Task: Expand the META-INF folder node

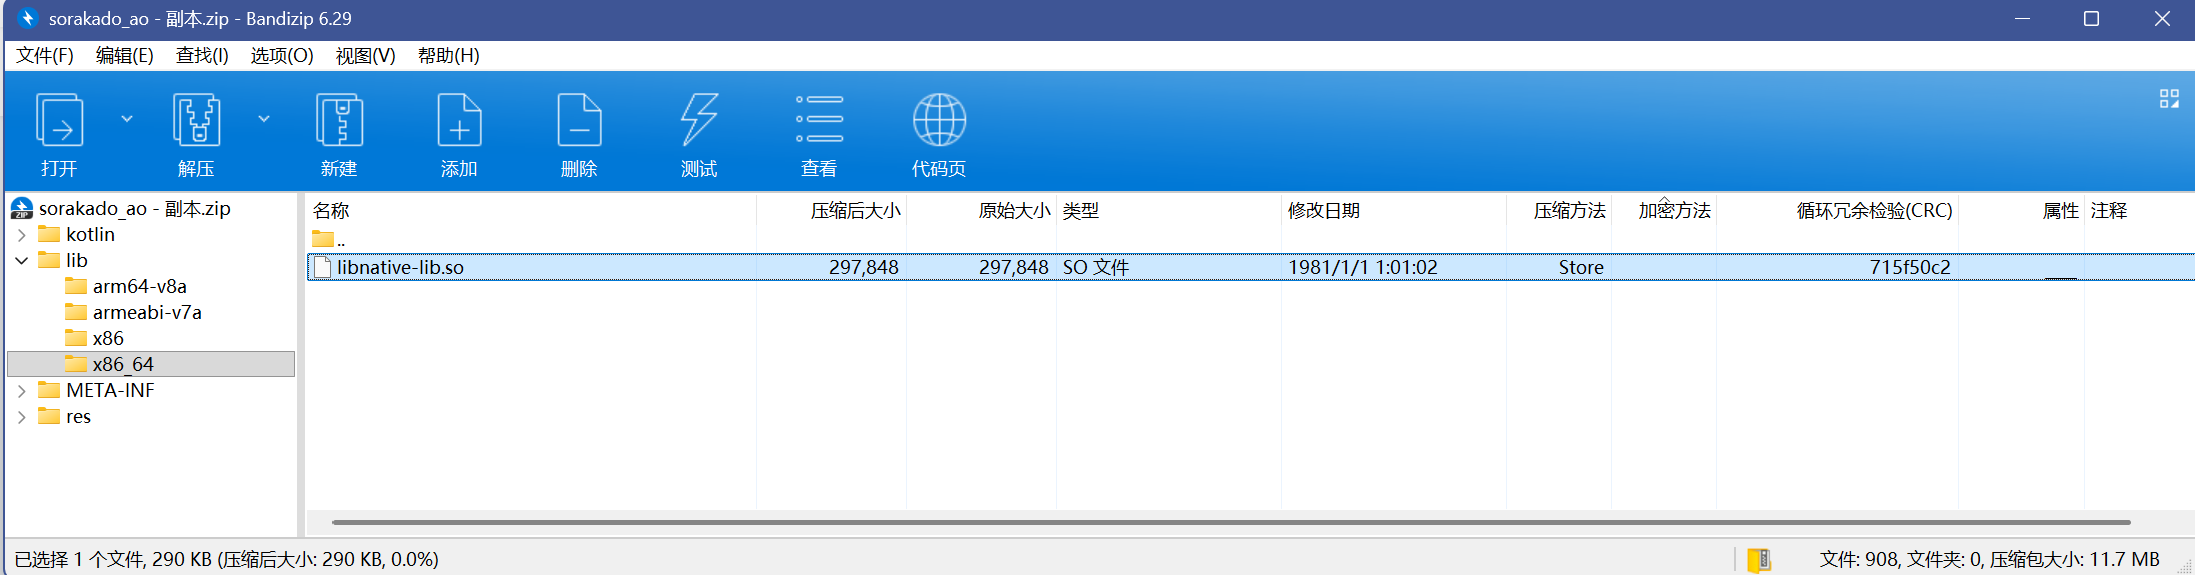Action: (x=22, y=391)
